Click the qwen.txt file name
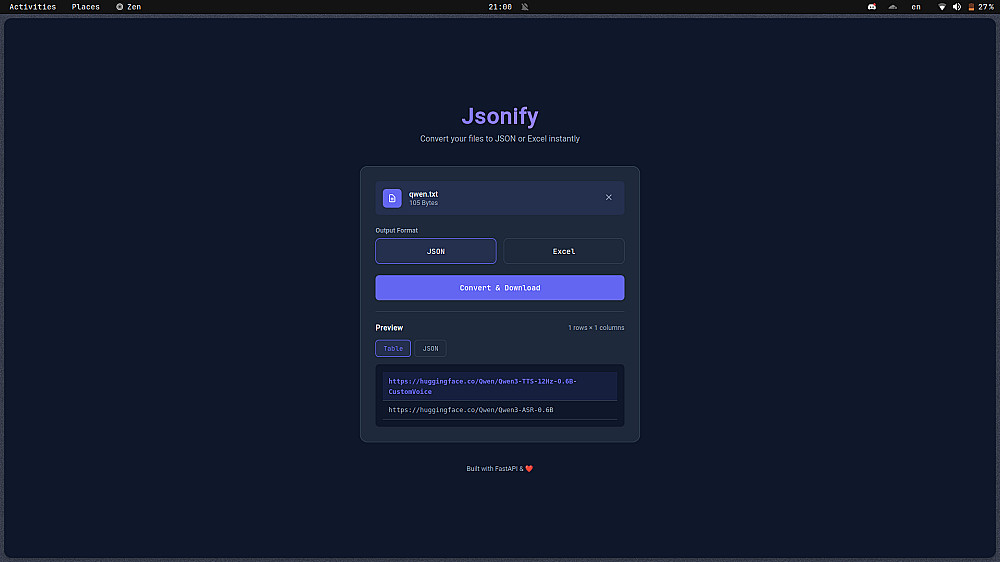This screenshot has width=1000, height=562. pyautogui.click(x=423, y=194)
